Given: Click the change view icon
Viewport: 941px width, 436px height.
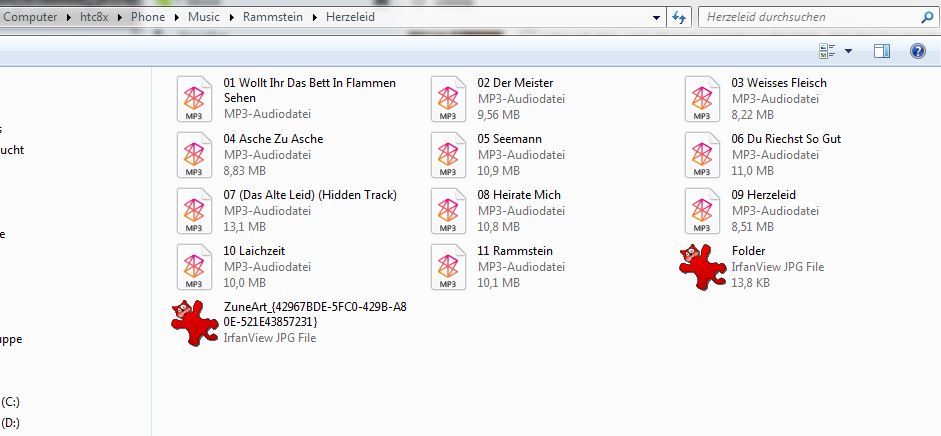Looking at the screenshot, I should point(828,51).
